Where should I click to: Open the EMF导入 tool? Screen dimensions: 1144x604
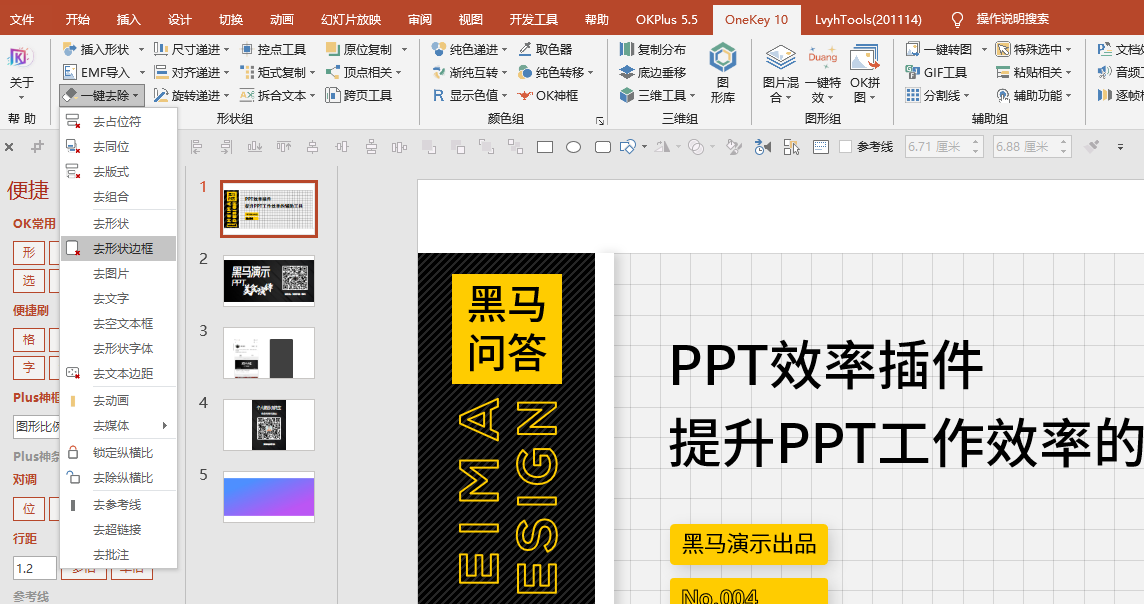point(97,72)
